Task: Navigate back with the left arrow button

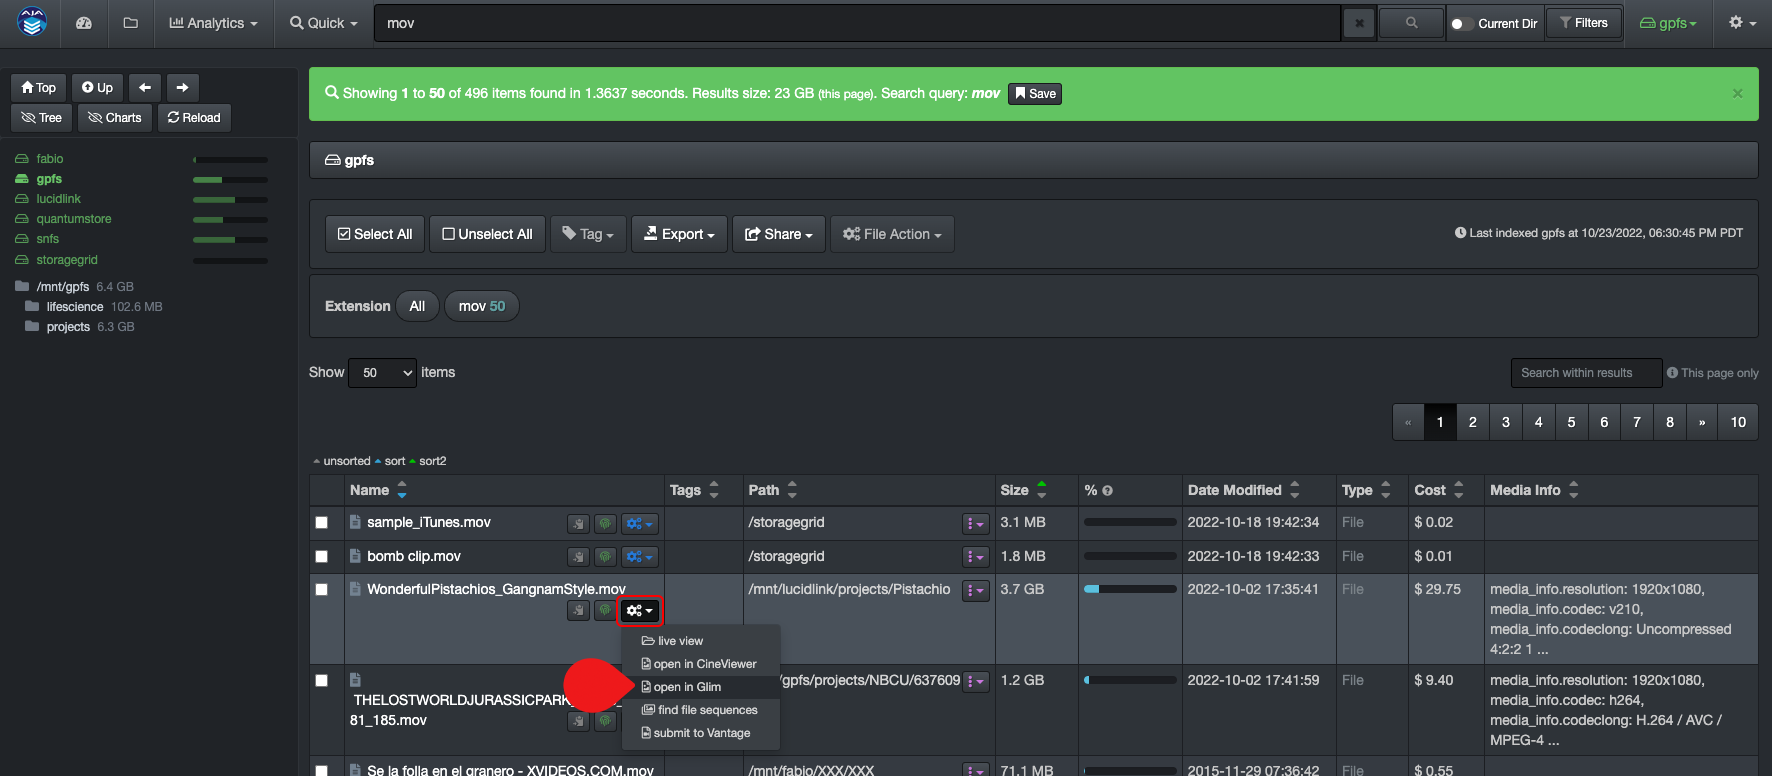Action: click(145, 88)
